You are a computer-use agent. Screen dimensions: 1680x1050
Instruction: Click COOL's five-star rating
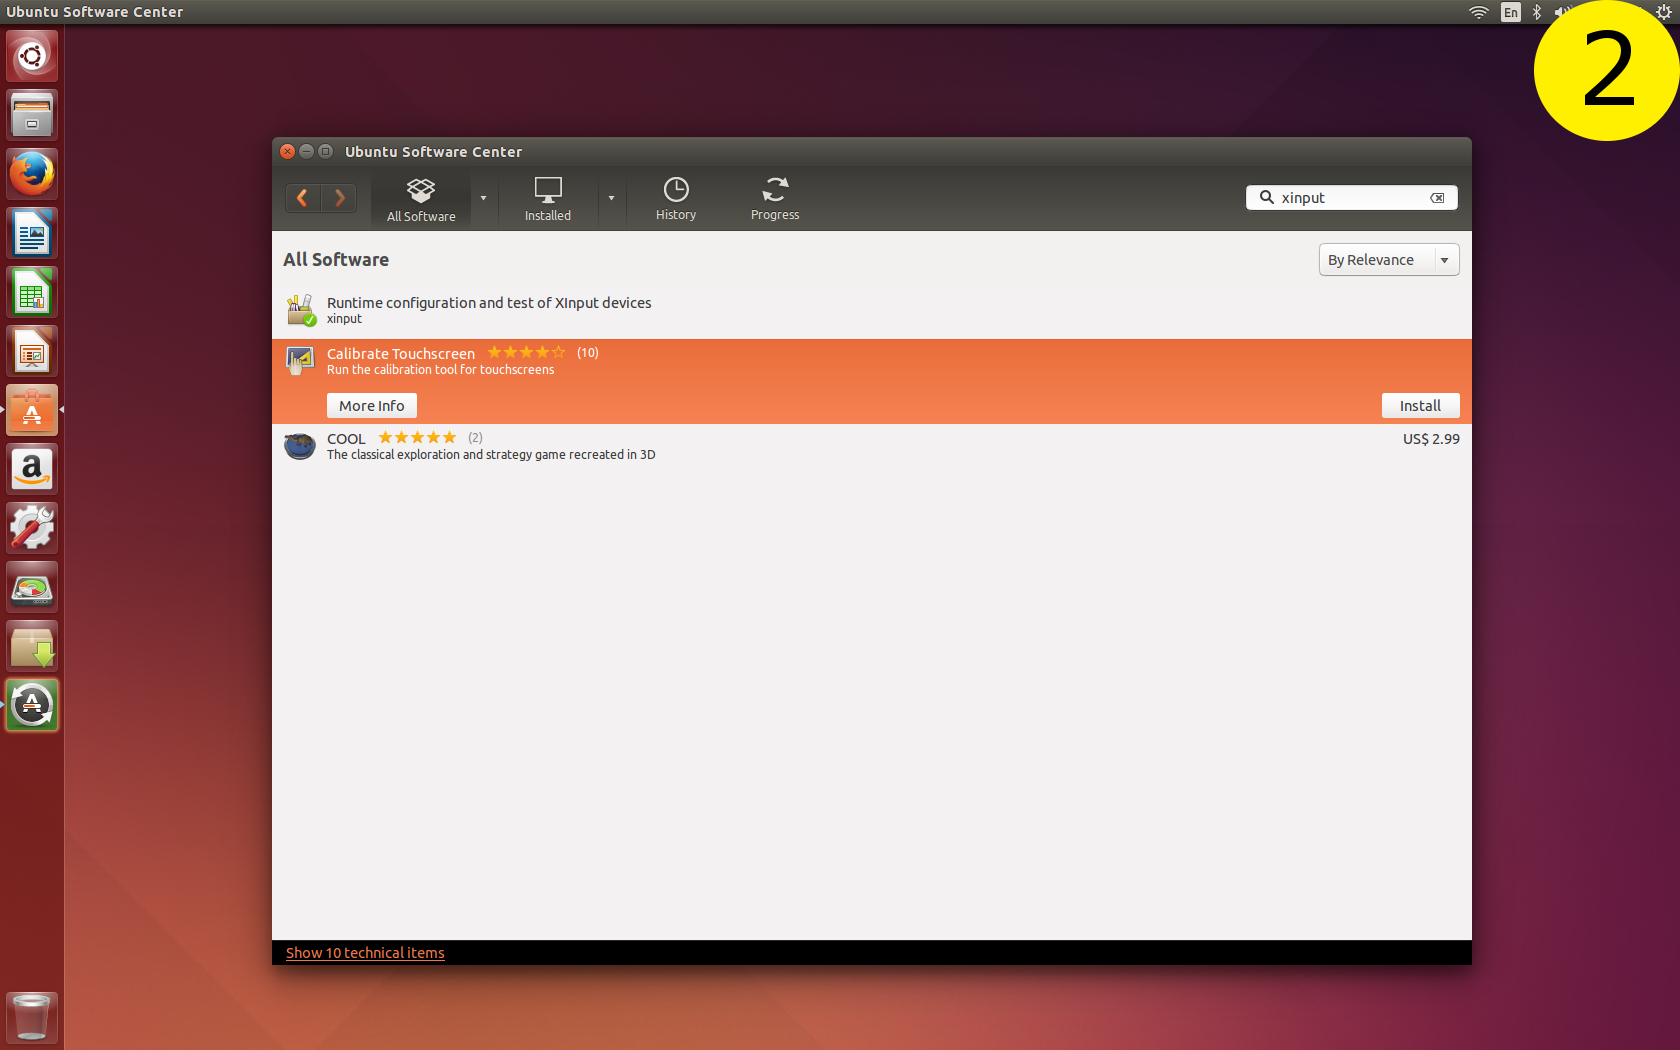pyautogui.click(x=417, y=438)
